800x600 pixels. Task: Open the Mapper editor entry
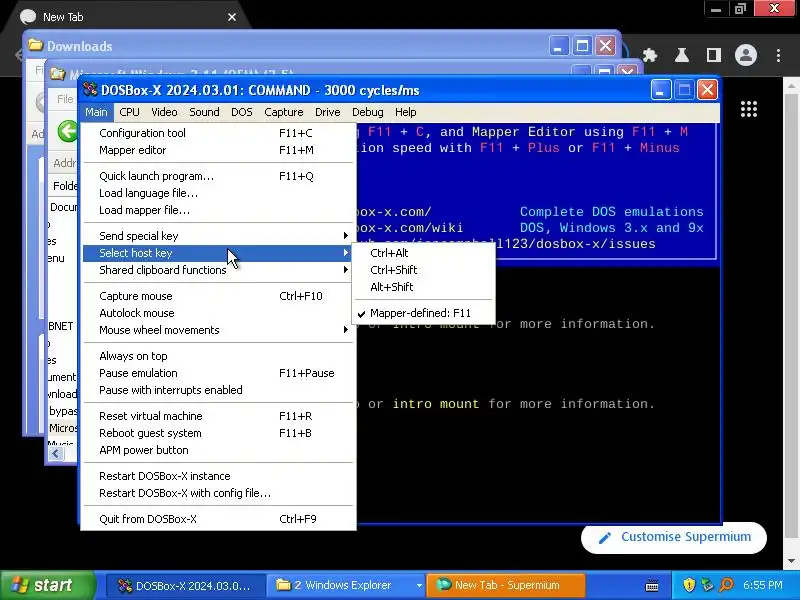click(x=218, y=150)
